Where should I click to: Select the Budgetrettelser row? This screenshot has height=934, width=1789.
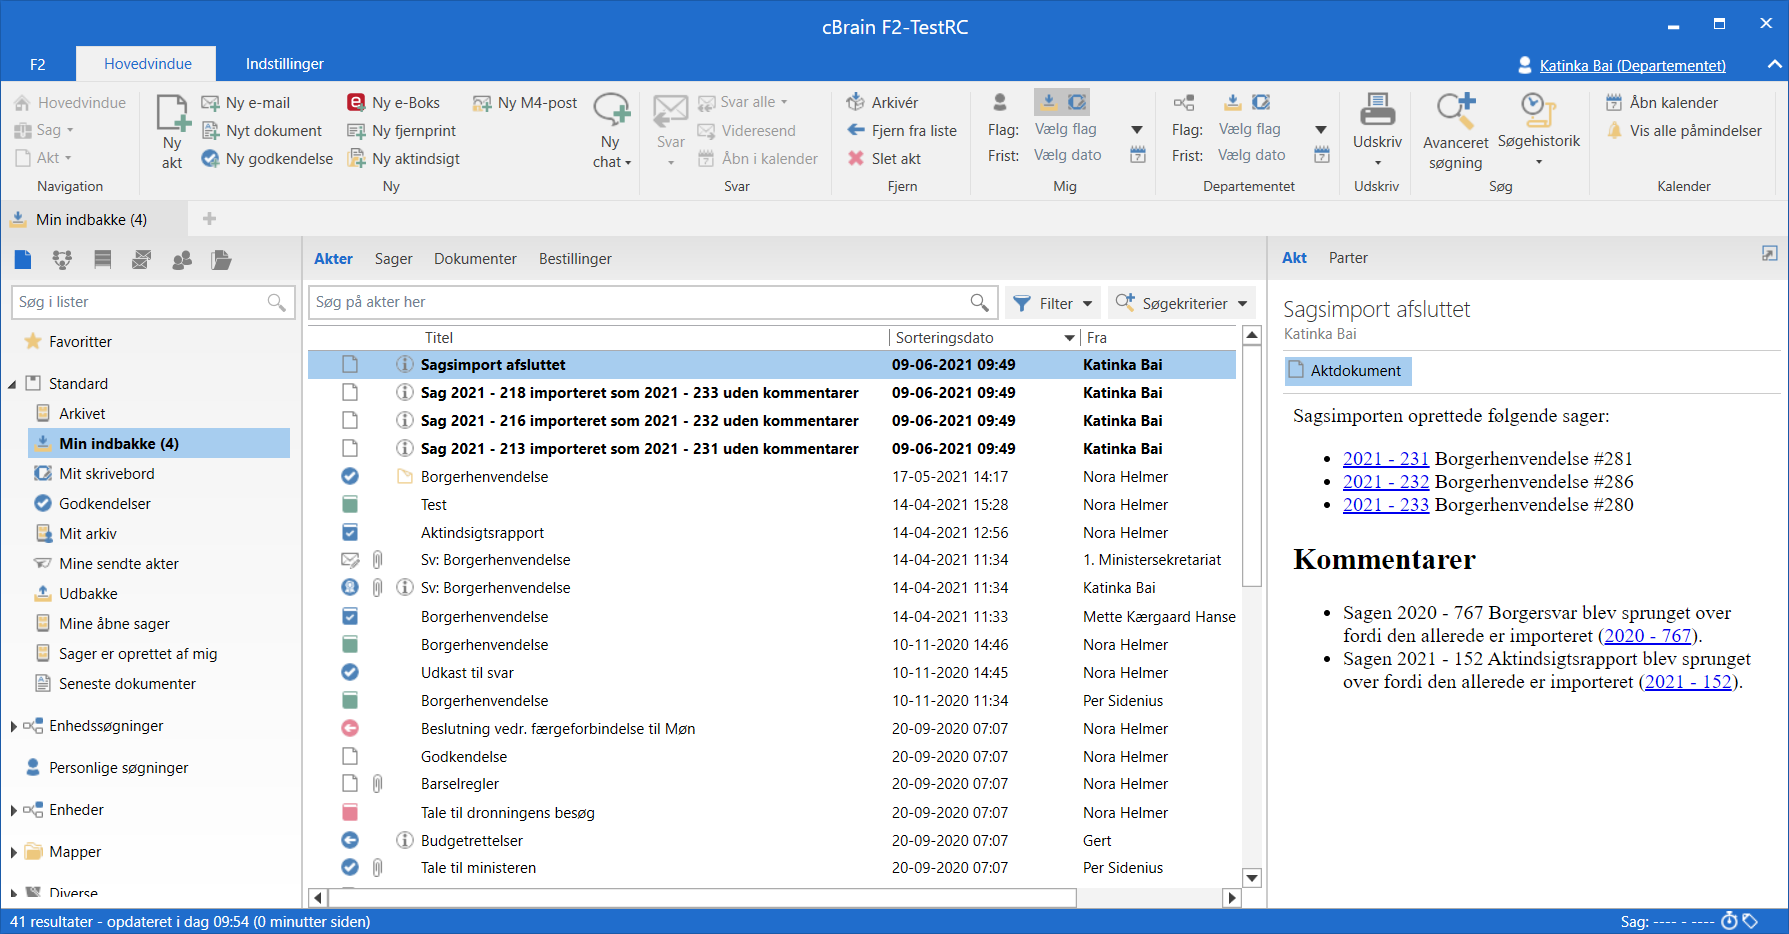point(772,841)
